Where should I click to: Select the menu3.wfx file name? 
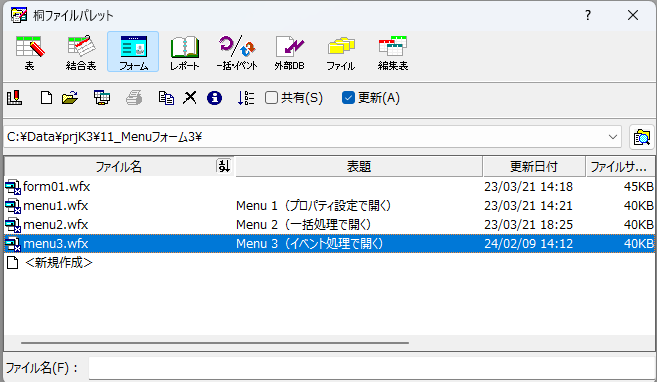click(x=56, y=244)
